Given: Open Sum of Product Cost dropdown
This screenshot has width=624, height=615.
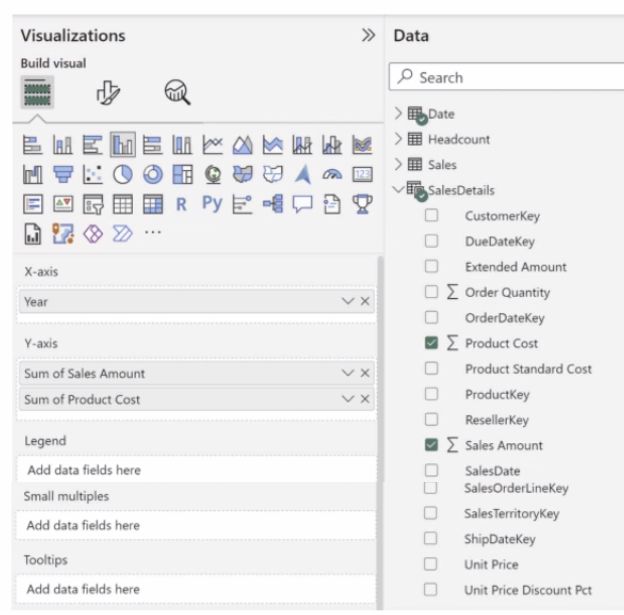Looking at the screenshot, I should click(x=348, y=399).
